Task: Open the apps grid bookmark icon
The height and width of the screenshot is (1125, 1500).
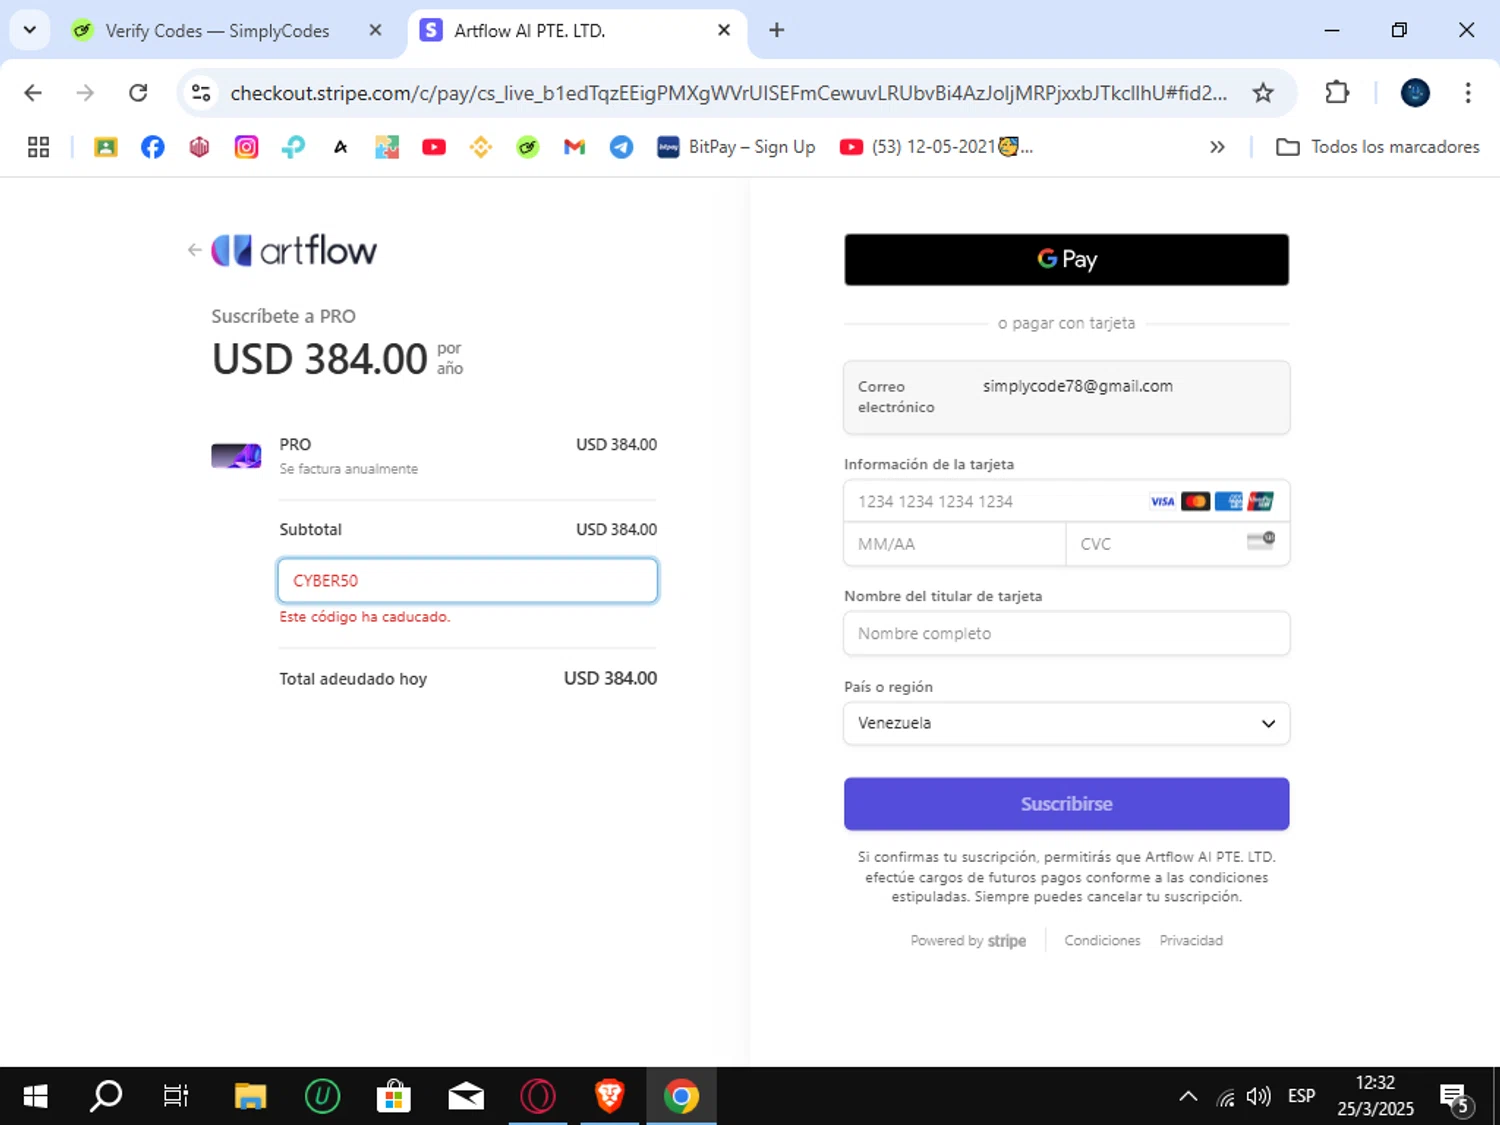Action: [x=38, y=147]
